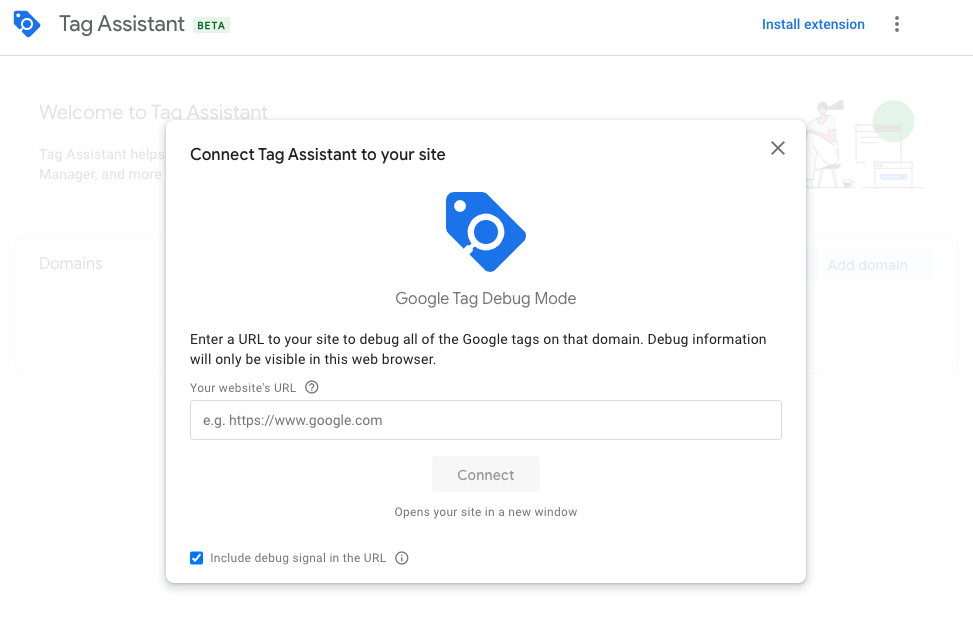Viewport: 973px width, 620px height.
Task: Click the Domains heading in background
Action: pyautogui.click(x=71, y=263)
